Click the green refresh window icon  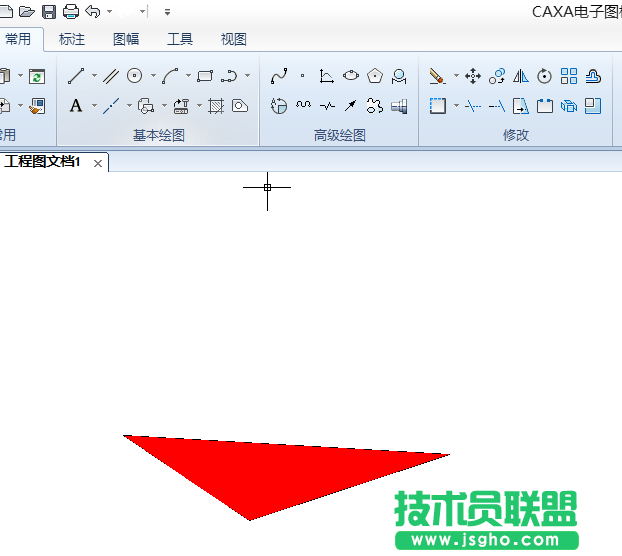coord(37,76)
